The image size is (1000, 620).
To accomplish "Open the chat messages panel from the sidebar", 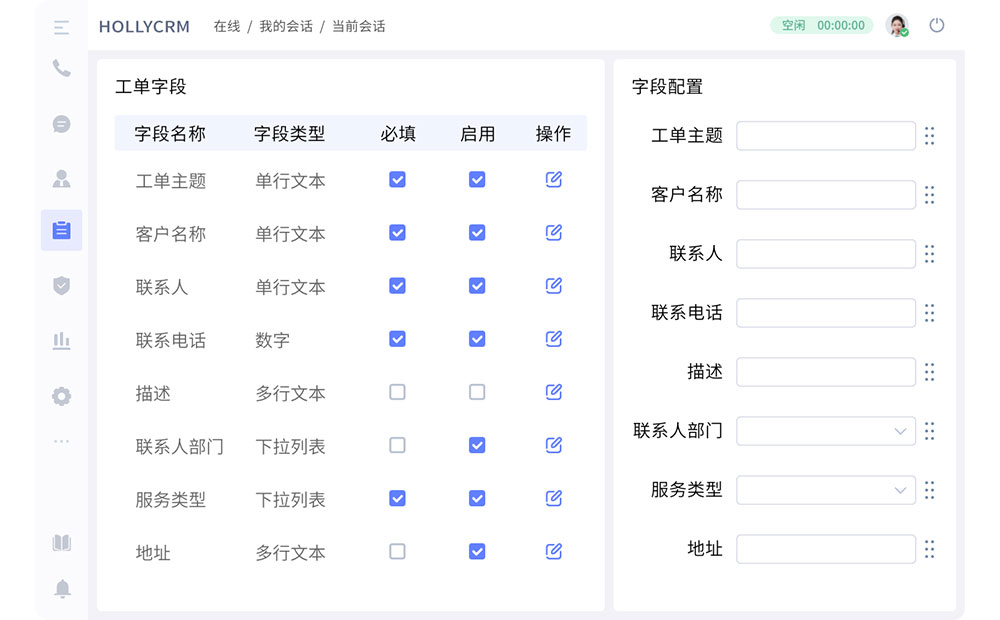I will (x=61, y=124).
